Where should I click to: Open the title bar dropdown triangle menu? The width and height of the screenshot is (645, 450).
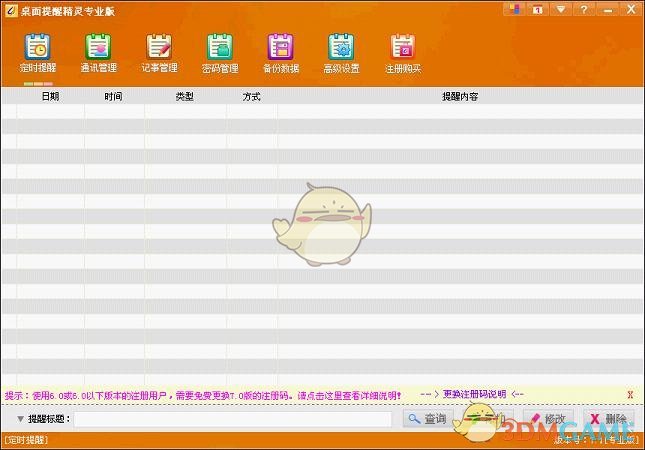point(561,9)
